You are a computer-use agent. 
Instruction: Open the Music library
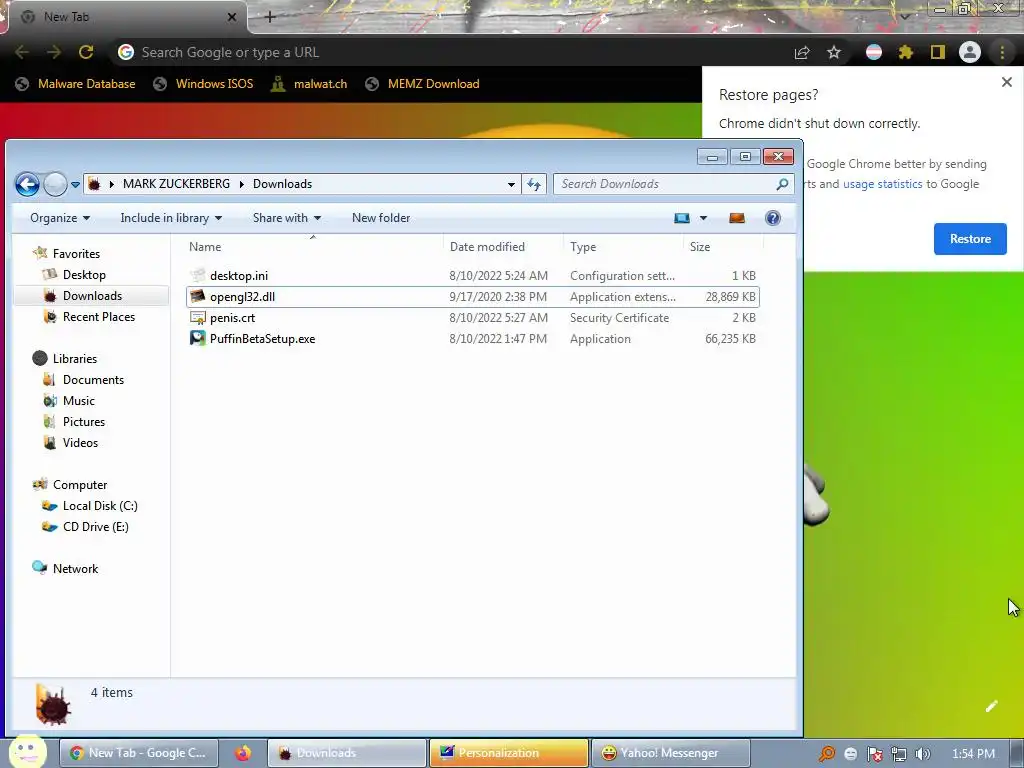pos(78,401)
